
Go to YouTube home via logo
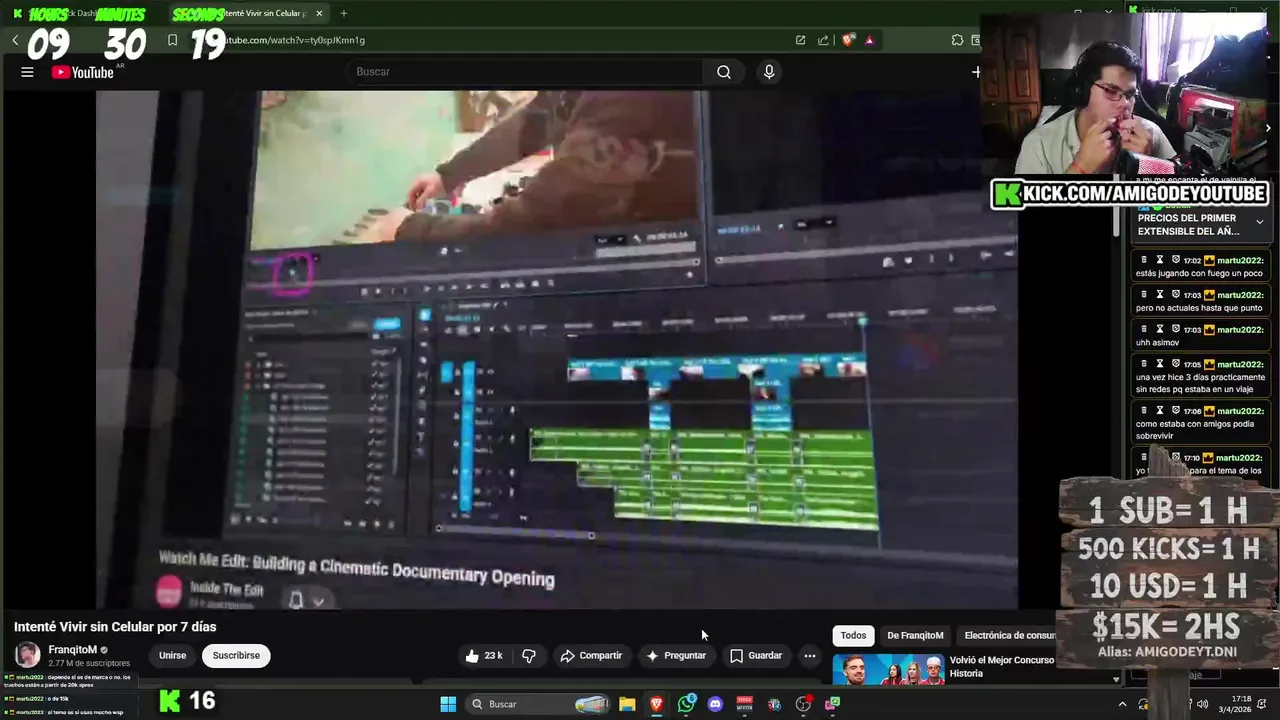coord(83,72)
